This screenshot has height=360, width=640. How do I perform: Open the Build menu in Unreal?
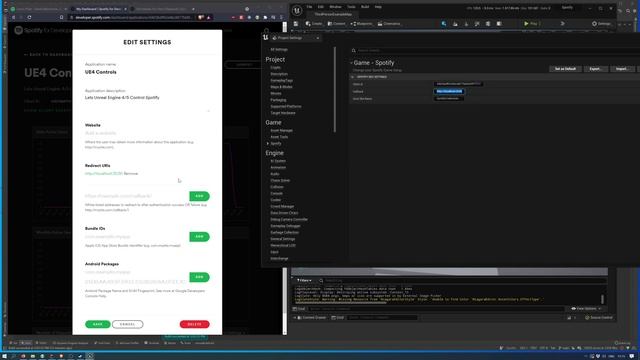(365, 7)
